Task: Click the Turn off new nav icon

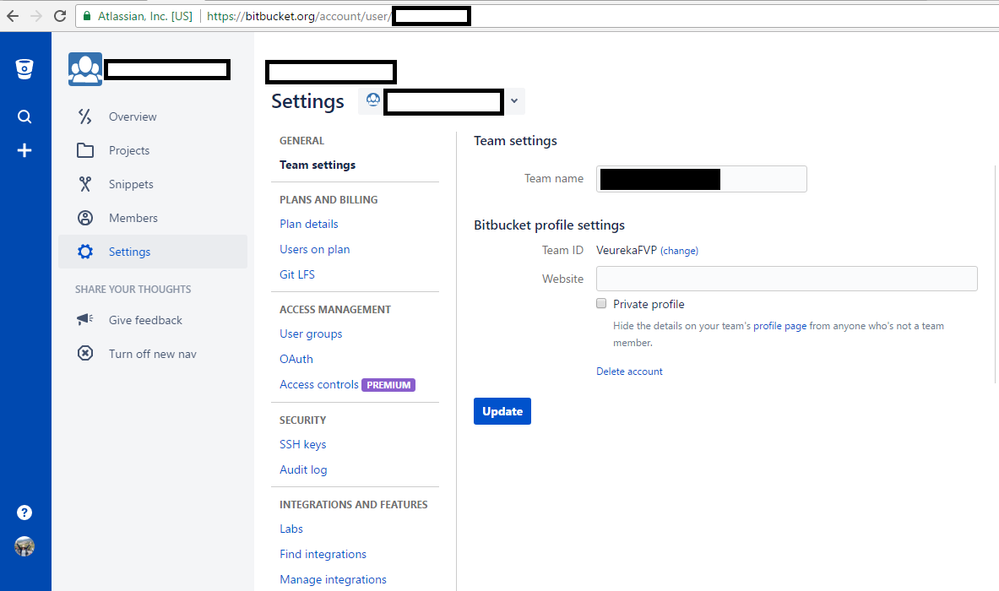Action: coord(85,353)
